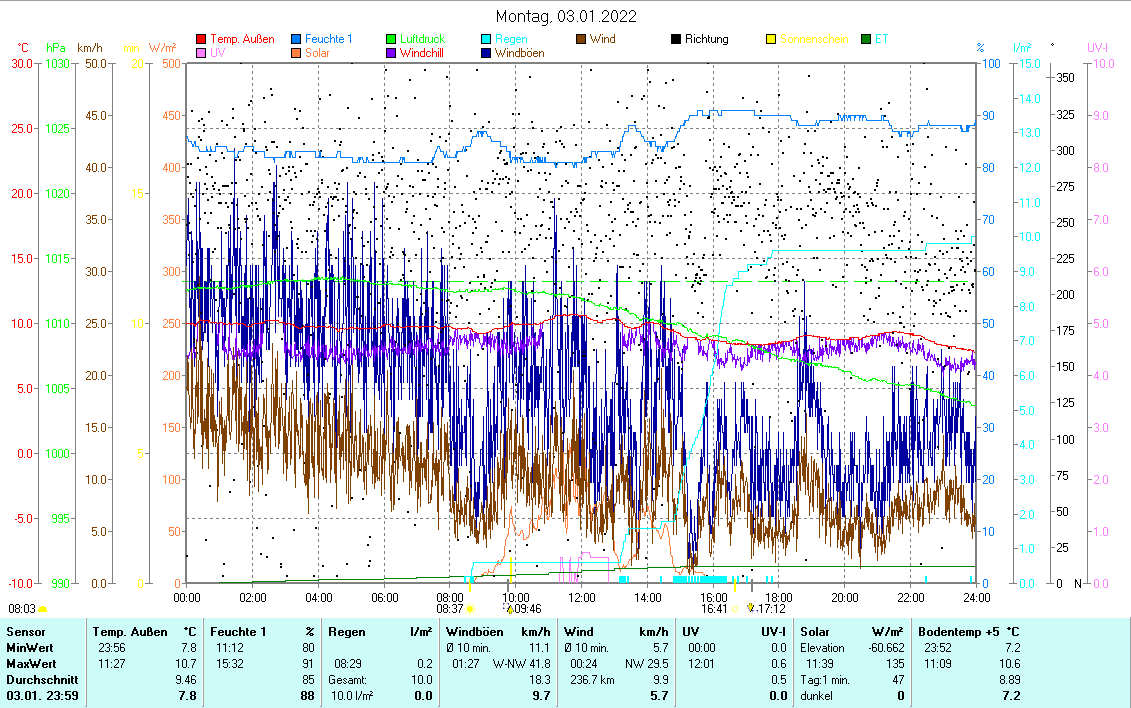Click the Windböen column header in table

pos(475,632)
